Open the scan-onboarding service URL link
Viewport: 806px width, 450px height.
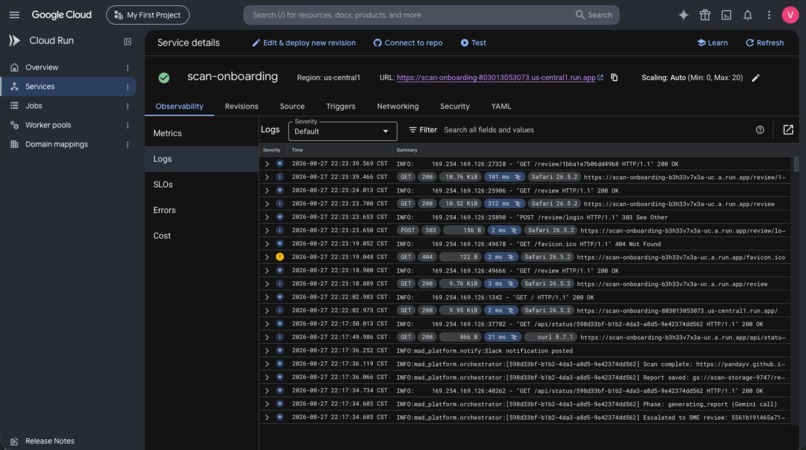[x=496, y=78]
